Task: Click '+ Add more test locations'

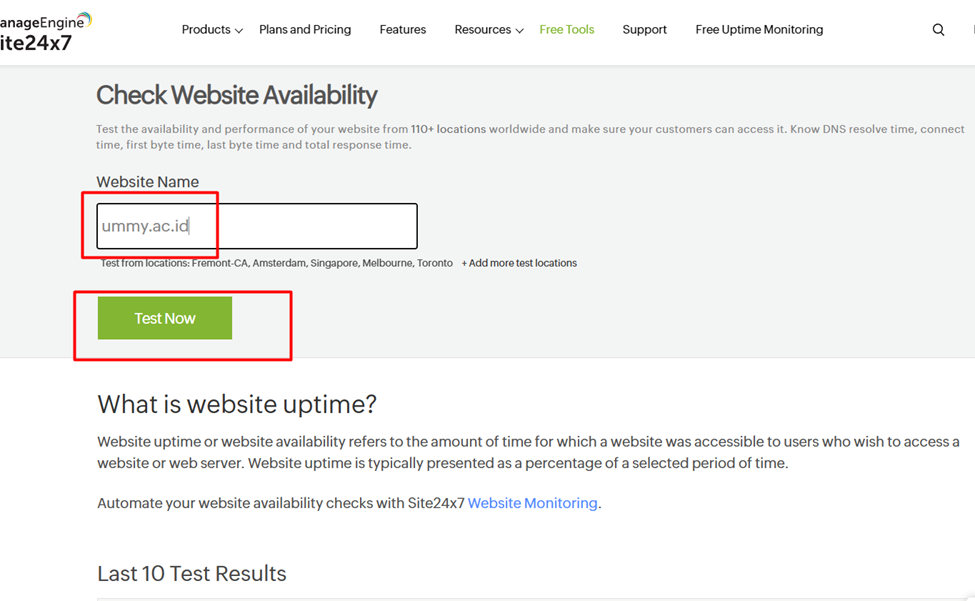Action: pos(519,263)
